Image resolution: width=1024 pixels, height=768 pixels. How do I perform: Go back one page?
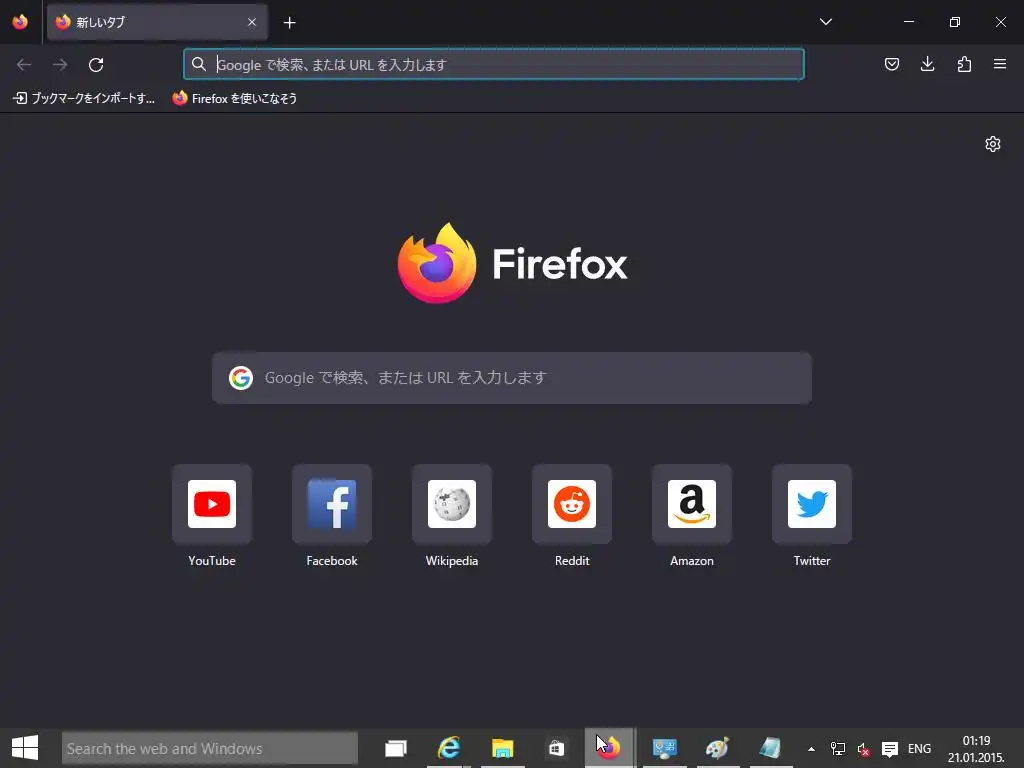(x=24, y=65)
